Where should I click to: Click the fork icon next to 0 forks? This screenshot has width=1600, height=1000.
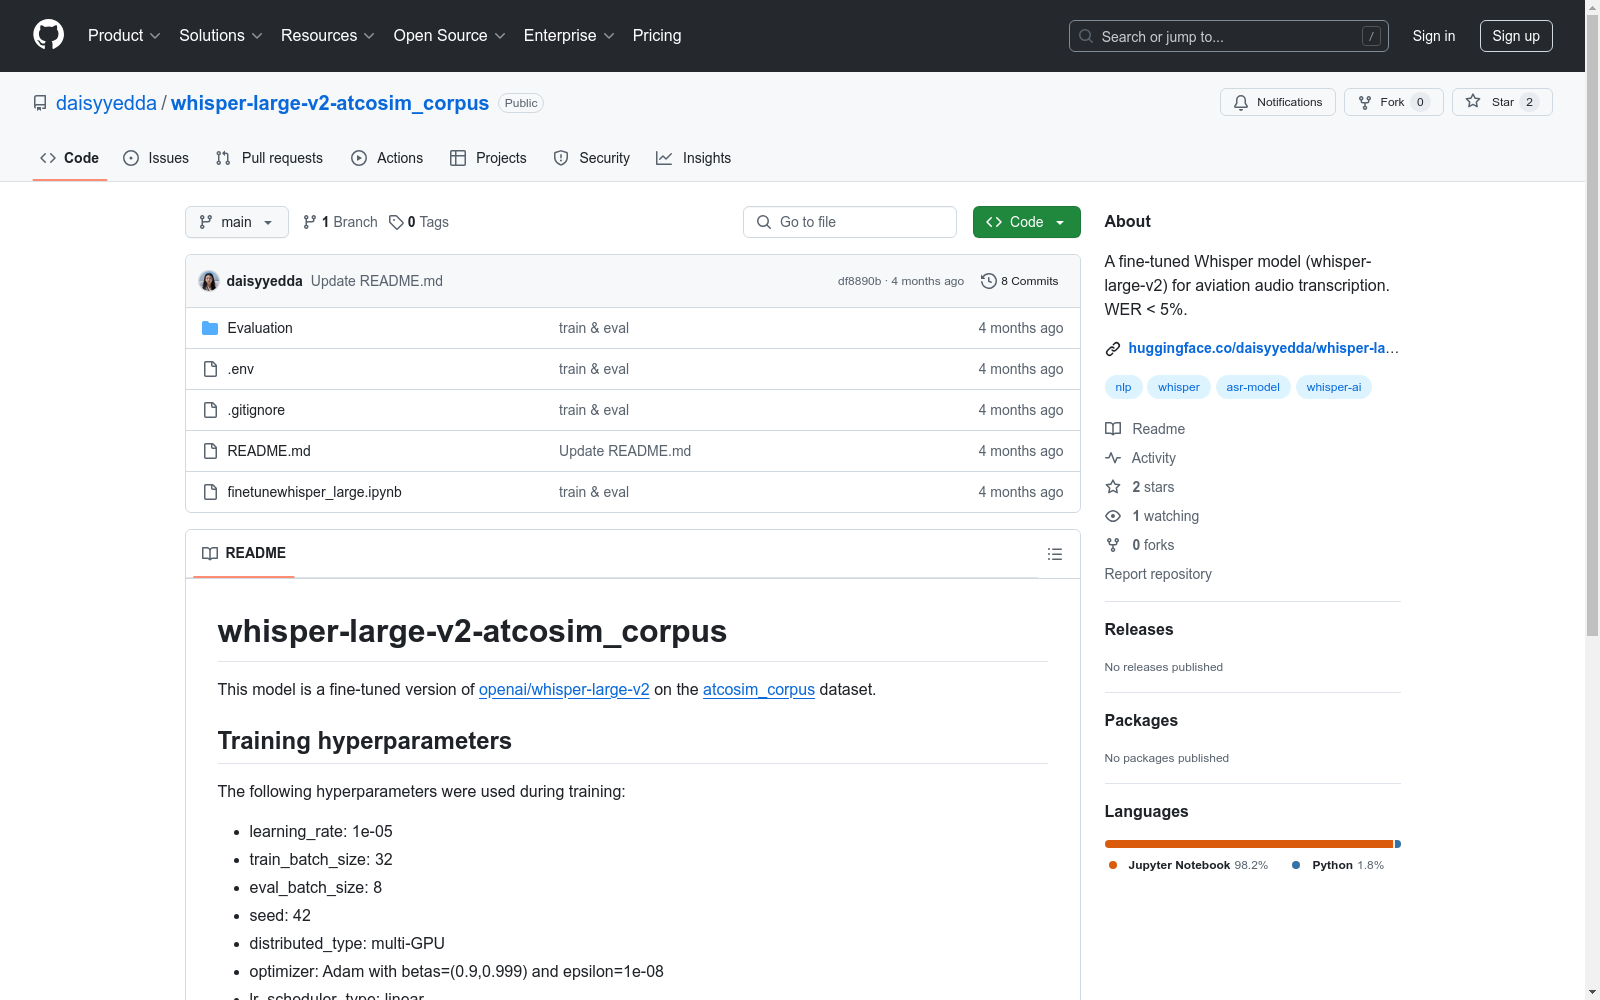(x=1113, y=545)
